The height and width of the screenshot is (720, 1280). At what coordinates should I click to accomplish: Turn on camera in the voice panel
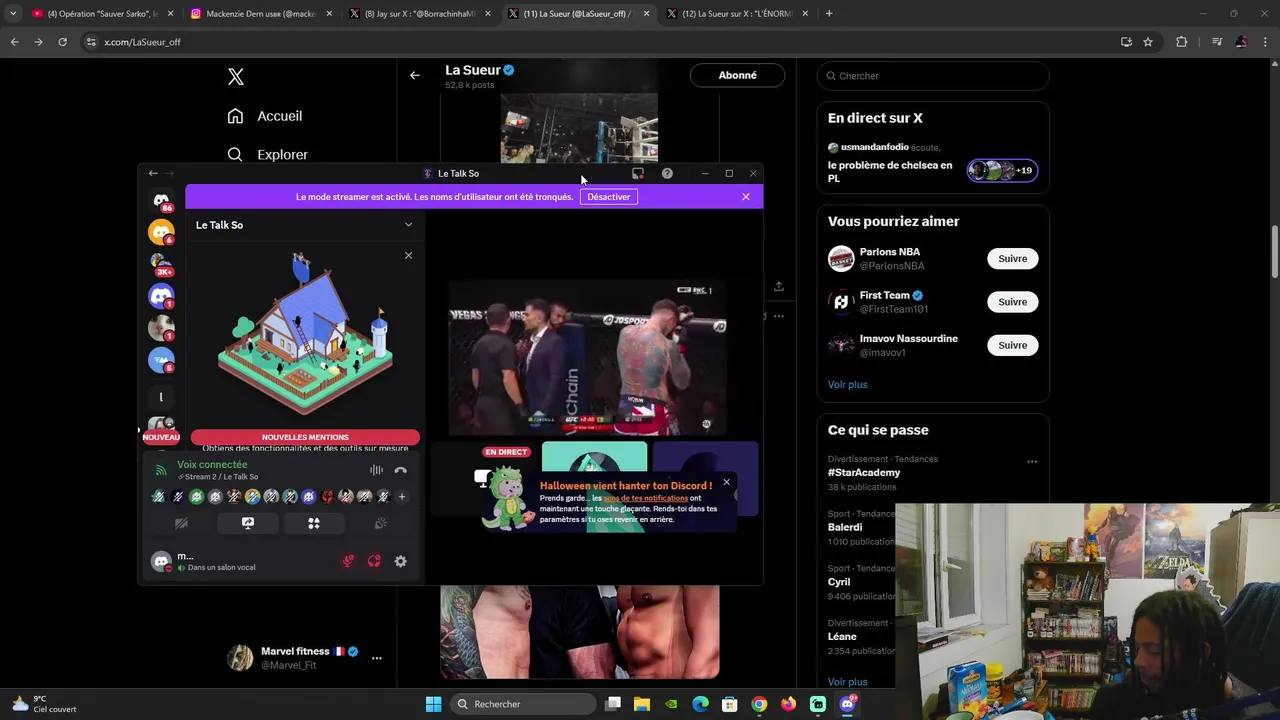tap(181, 523)
